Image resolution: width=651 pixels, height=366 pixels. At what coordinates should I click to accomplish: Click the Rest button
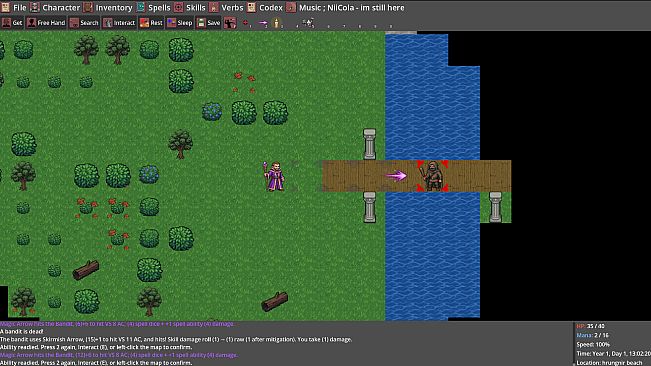coord(151,23)
